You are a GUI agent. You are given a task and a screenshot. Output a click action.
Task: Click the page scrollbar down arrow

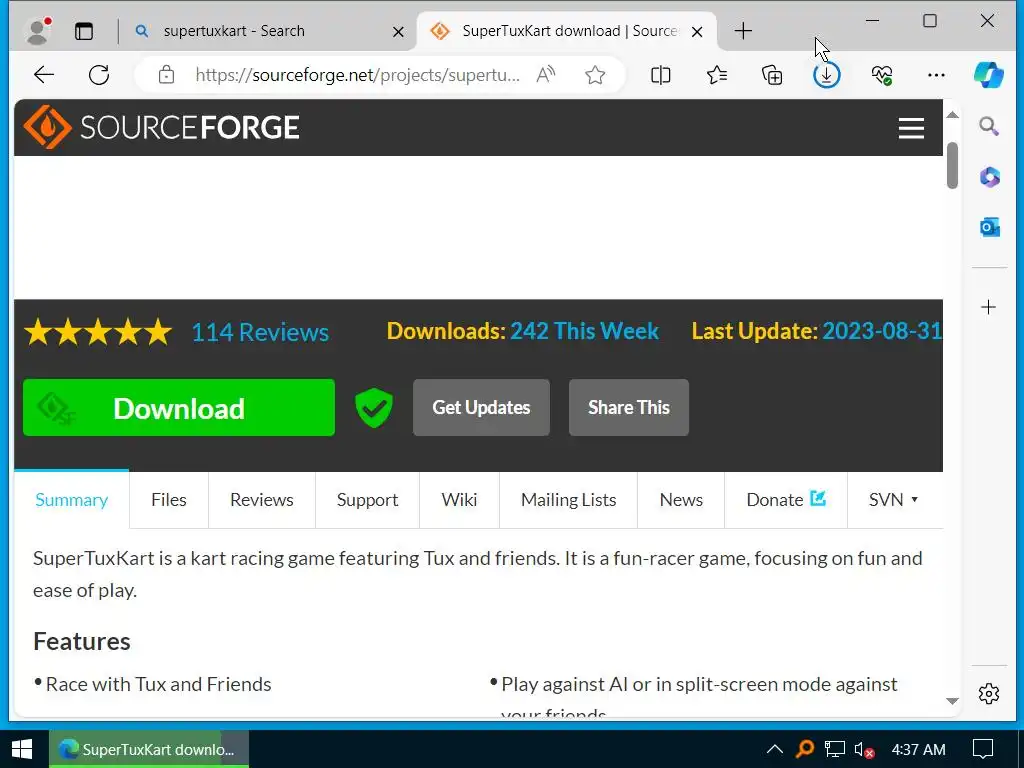(952, 701)
